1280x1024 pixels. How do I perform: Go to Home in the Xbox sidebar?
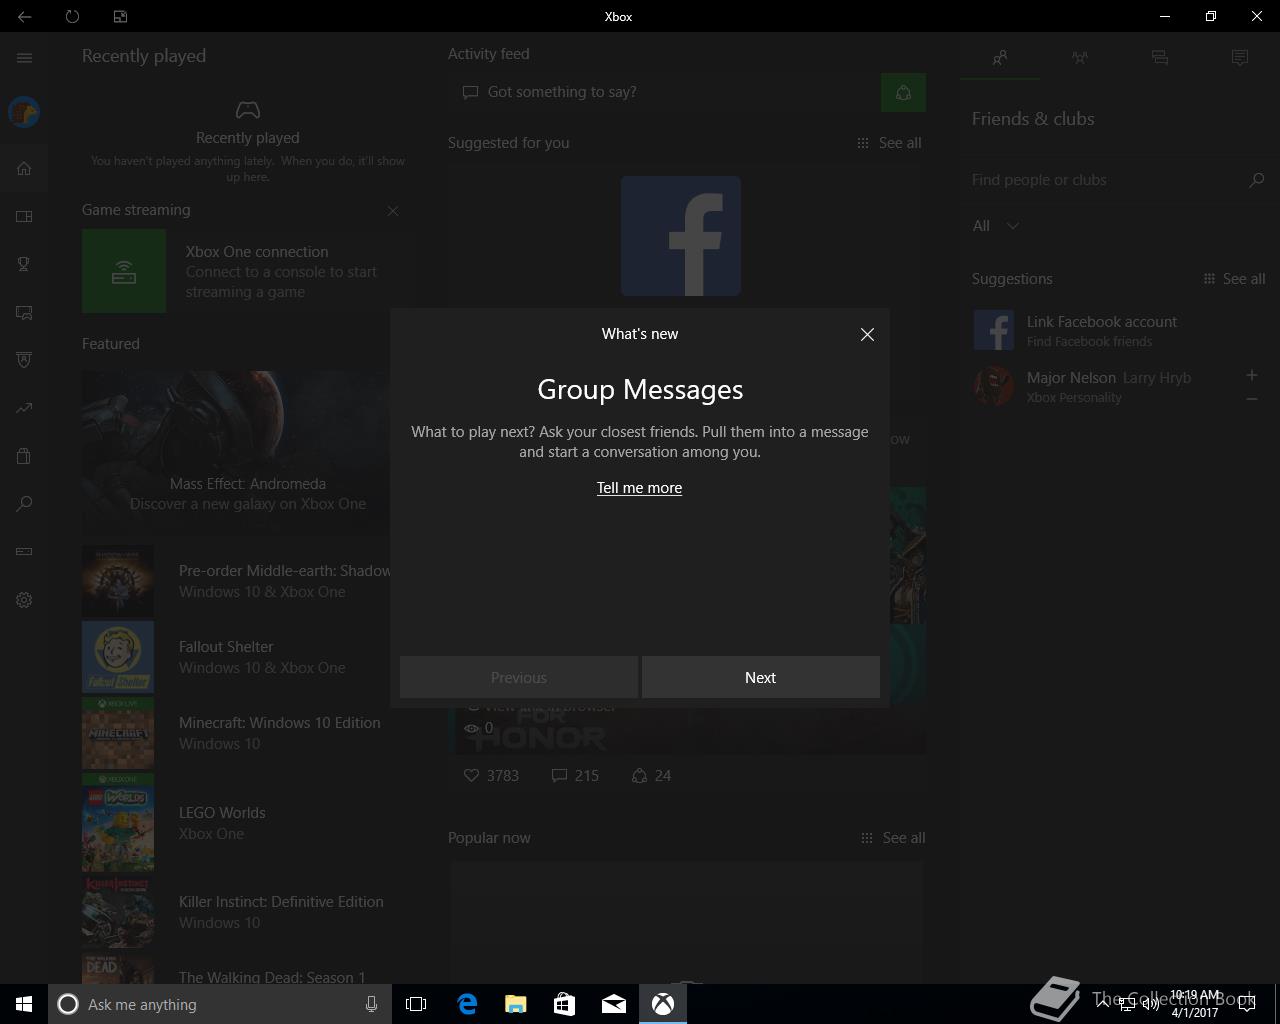[24, 168]
